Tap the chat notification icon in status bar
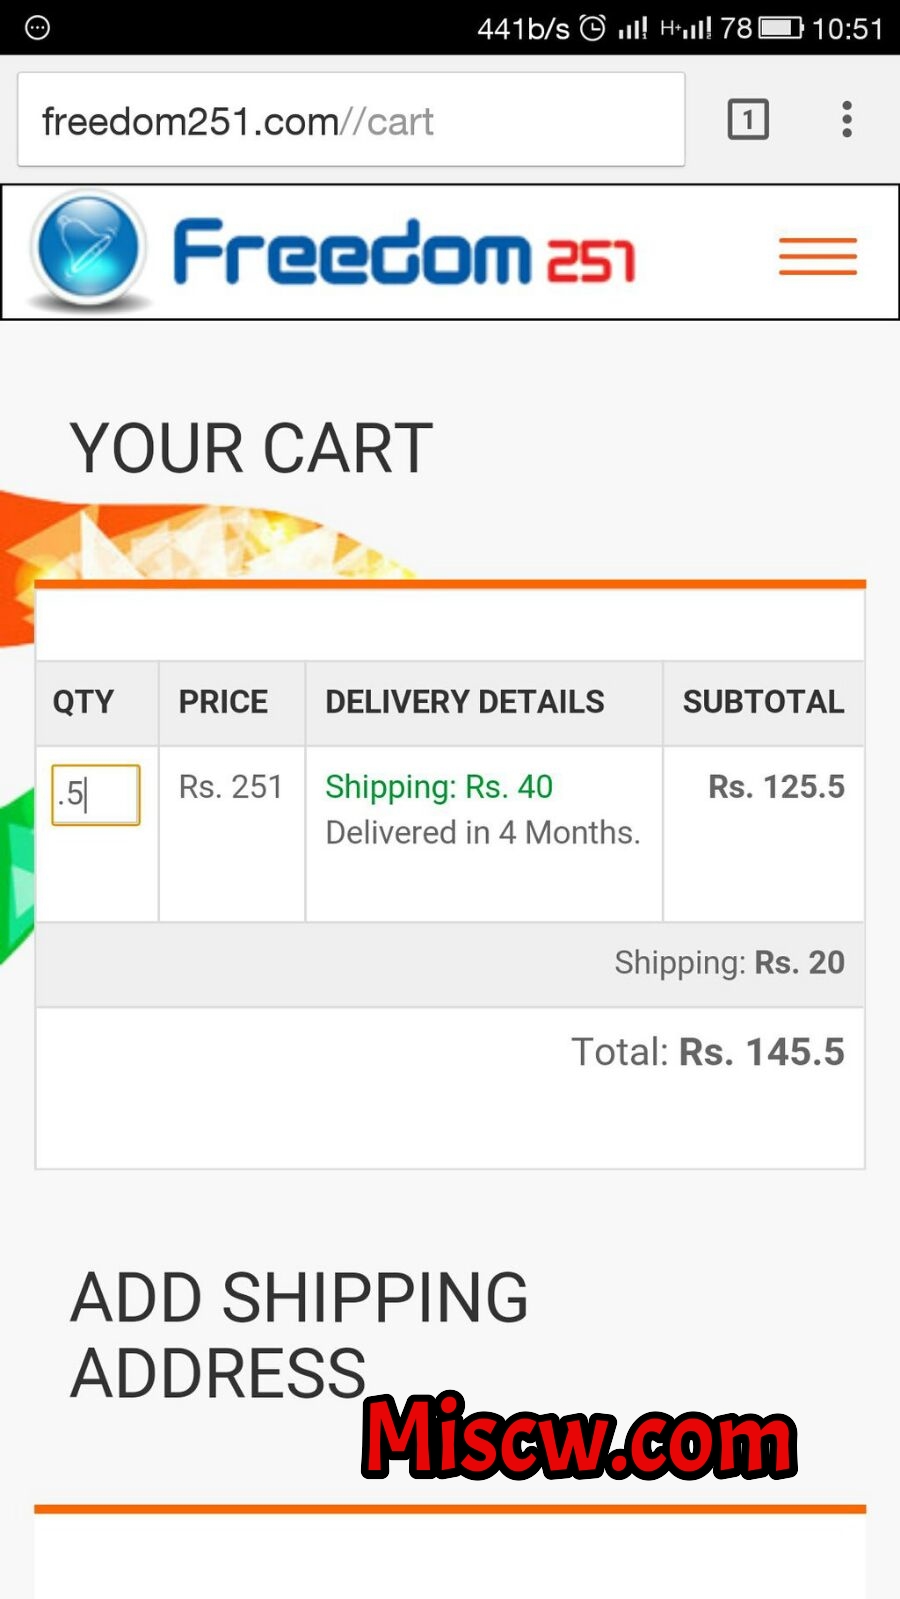This screenshot has height=1599, width=900. coord(37,28)
